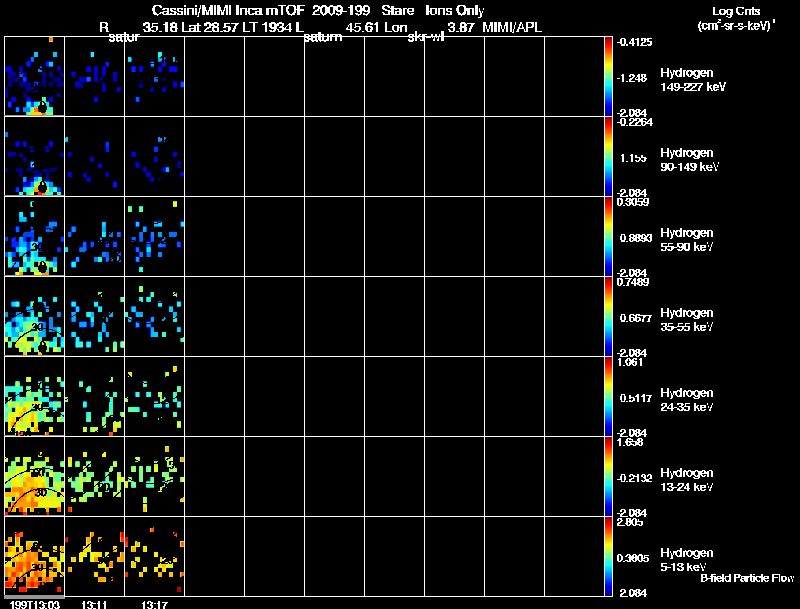
Task: Click the 'MIMI/APL' header text
Action: pyautogui.click(x=512, y=28)
